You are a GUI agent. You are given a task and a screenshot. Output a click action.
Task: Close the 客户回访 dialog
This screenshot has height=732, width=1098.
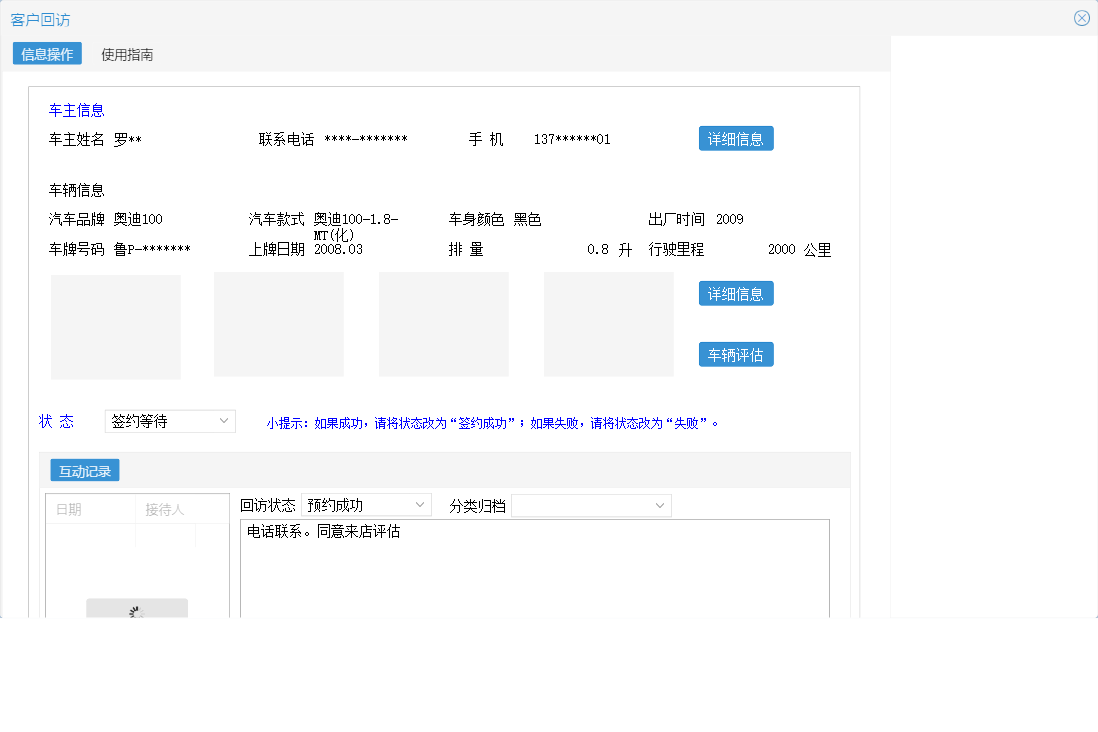(x=1081, y=17)
